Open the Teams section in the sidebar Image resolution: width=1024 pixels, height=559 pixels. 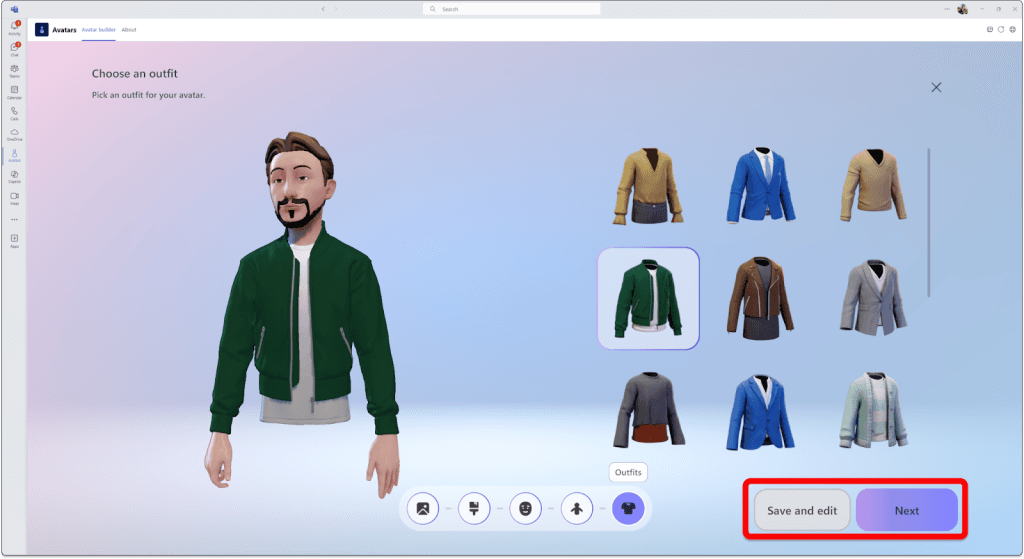[14, 71]
